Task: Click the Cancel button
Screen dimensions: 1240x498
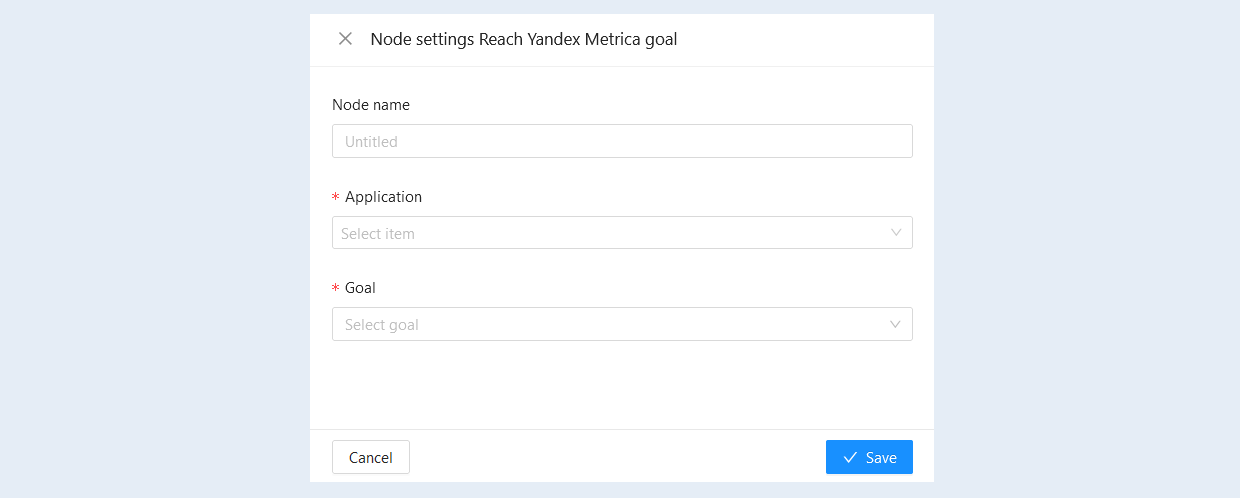Action: 371,457
